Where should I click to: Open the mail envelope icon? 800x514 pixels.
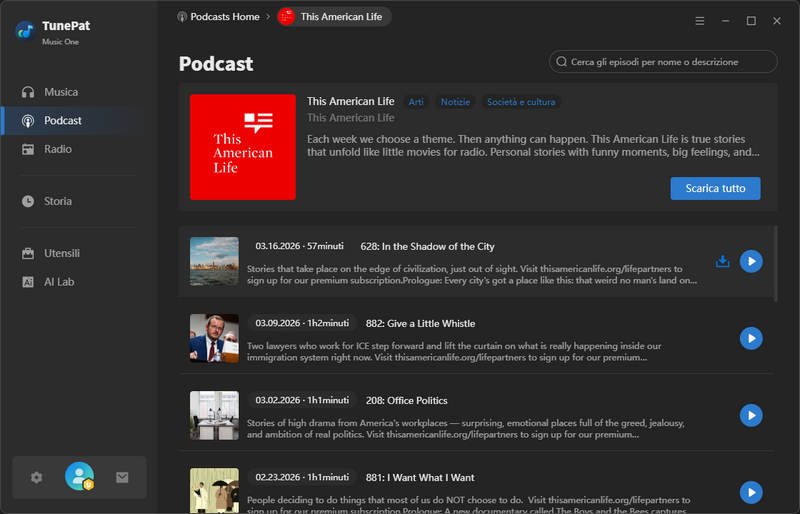click(122, 477)
